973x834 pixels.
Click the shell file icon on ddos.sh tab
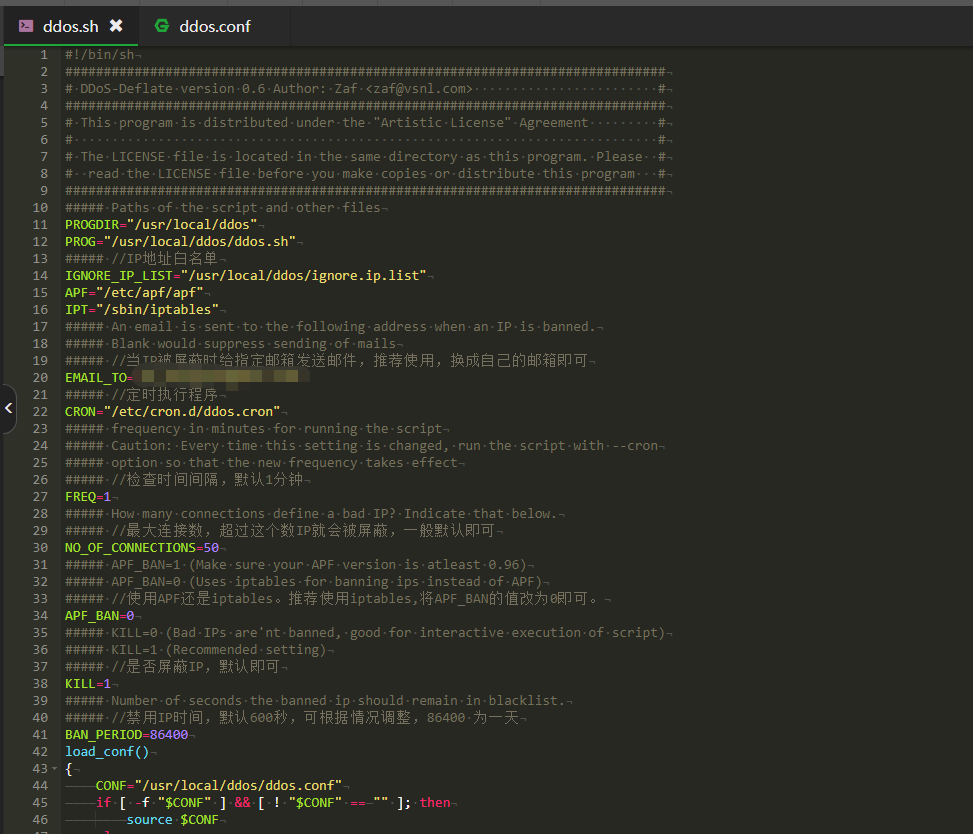click(26, 26)
